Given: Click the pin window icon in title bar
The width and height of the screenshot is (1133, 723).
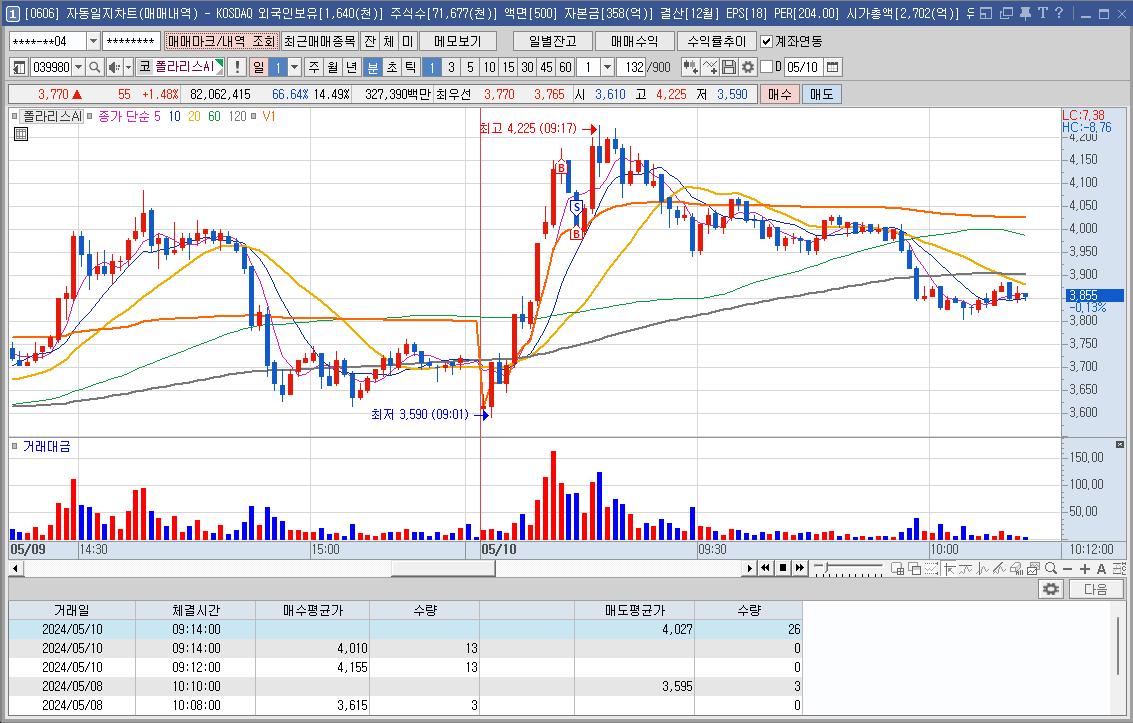Looking at the screenshot, I should pyautogui.click(x=1025, y=13).
